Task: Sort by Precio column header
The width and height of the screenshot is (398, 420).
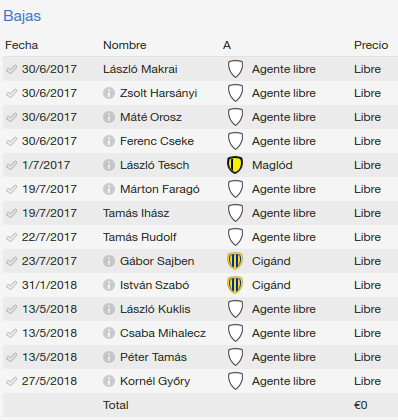Action: [371, 45]
